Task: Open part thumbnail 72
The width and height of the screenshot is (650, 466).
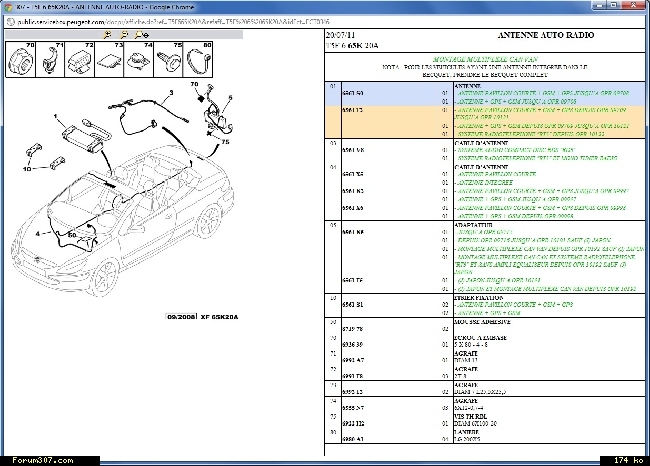Action: click(x=80, y=59)
